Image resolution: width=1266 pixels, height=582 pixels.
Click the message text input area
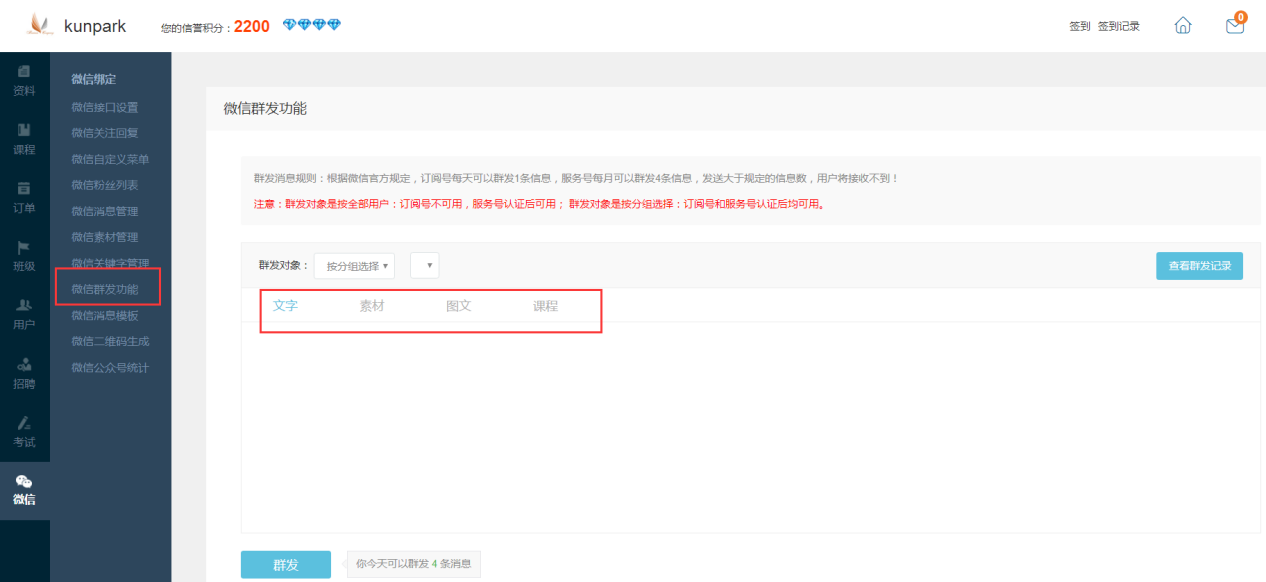(750, 427)
